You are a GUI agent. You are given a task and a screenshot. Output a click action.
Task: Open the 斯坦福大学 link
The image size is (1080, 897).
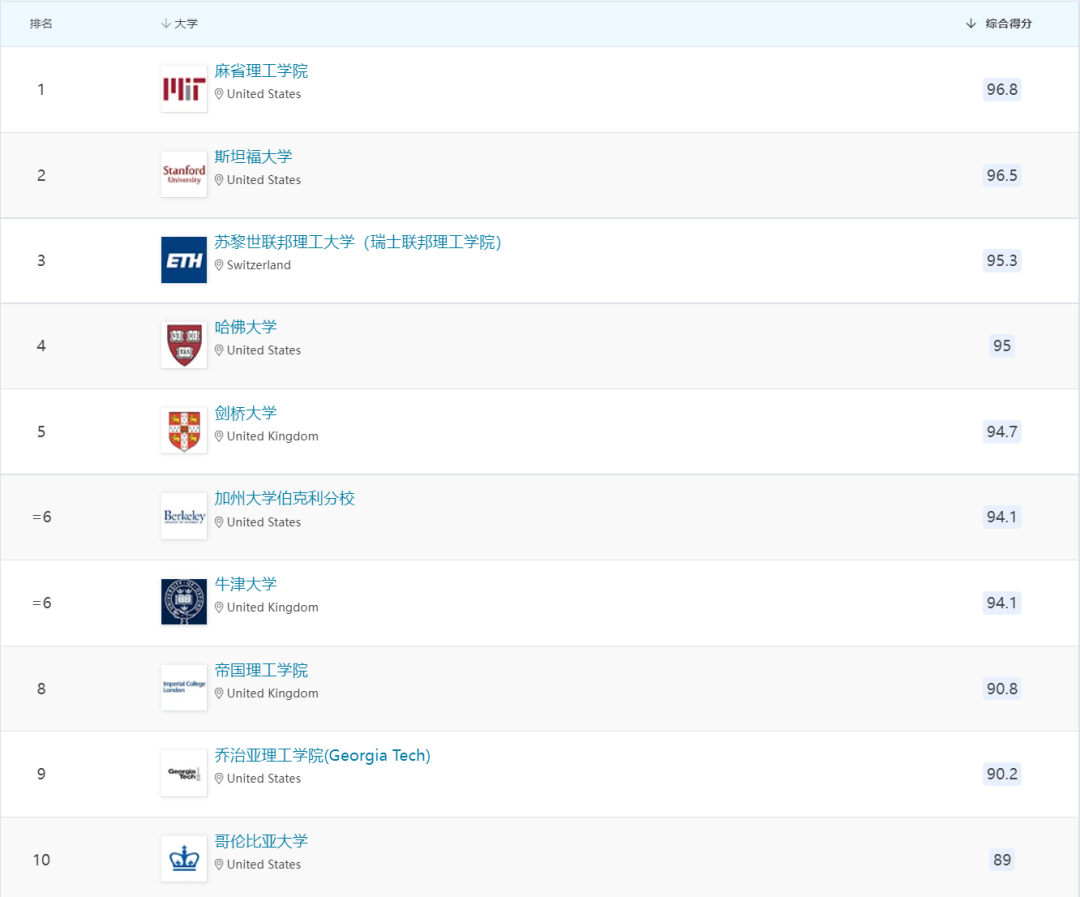[253, 157]
